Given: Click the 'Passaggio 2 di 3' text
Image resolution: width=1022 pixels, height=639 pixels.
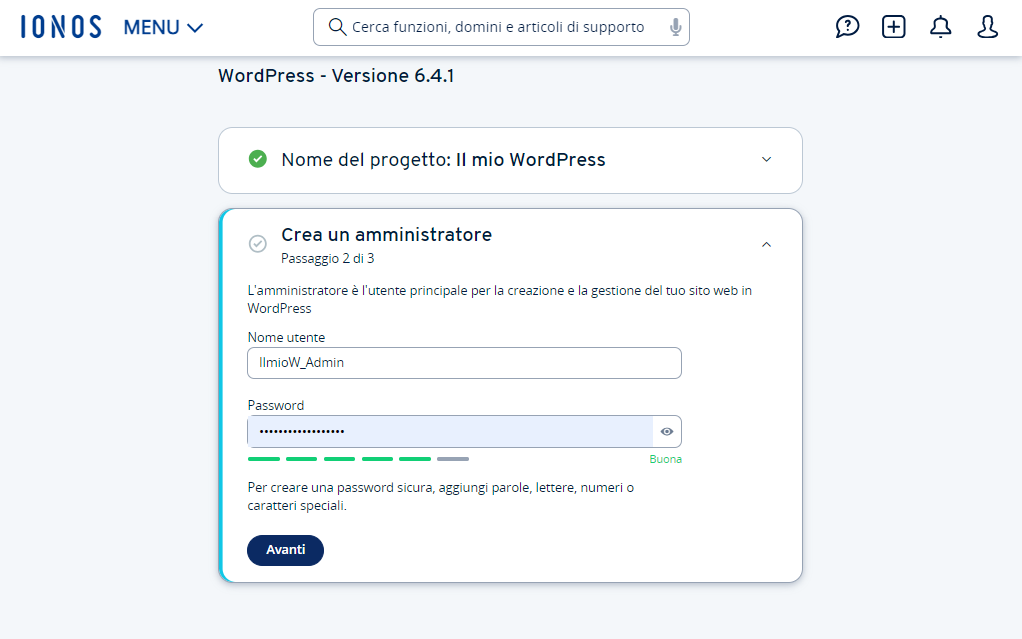Looking at the screenshot, I should 327,258.
